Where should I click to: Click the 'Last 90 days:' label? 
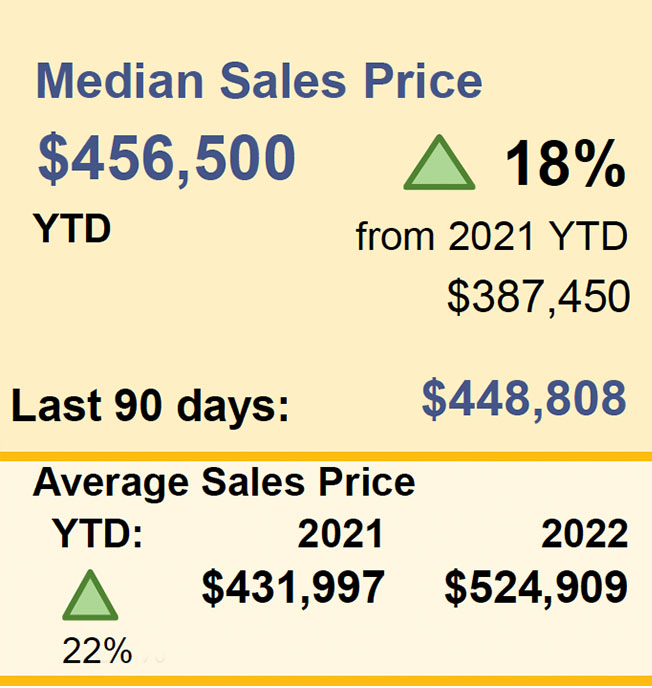tap(150, 405)
